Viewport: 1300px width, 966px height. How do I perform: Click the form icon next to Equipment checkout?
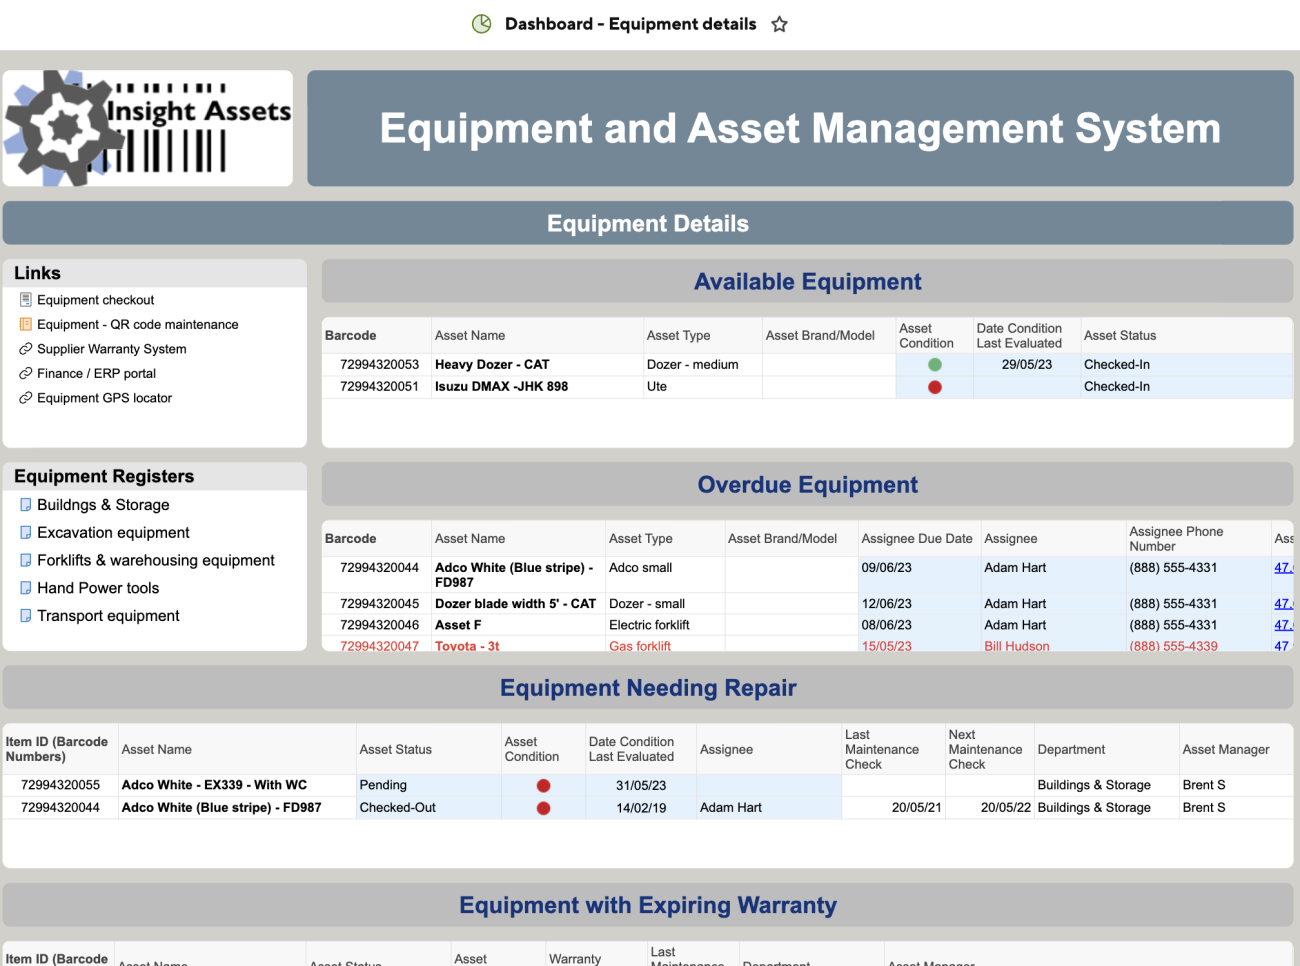(x=25, y=299)
